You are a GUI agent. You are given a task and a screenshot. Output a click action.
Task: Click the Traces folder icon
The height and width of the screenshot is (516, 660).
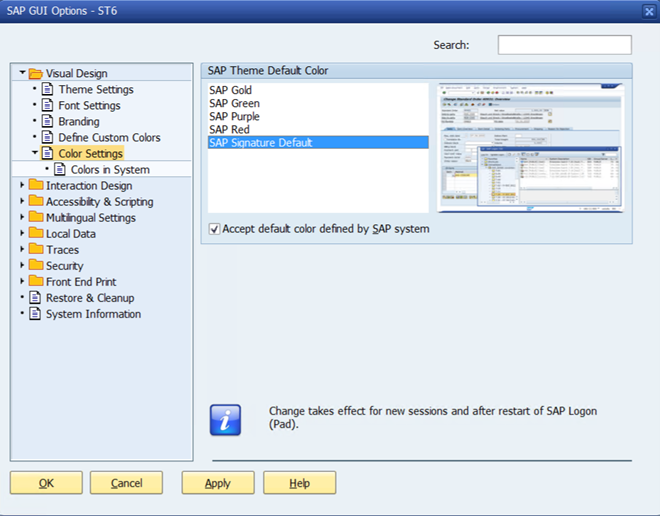(x=36, y=250)
